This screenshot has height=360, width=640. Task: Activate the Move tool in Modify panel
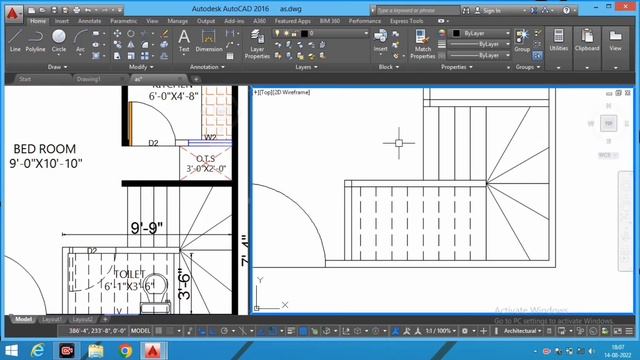click(117, 33)
